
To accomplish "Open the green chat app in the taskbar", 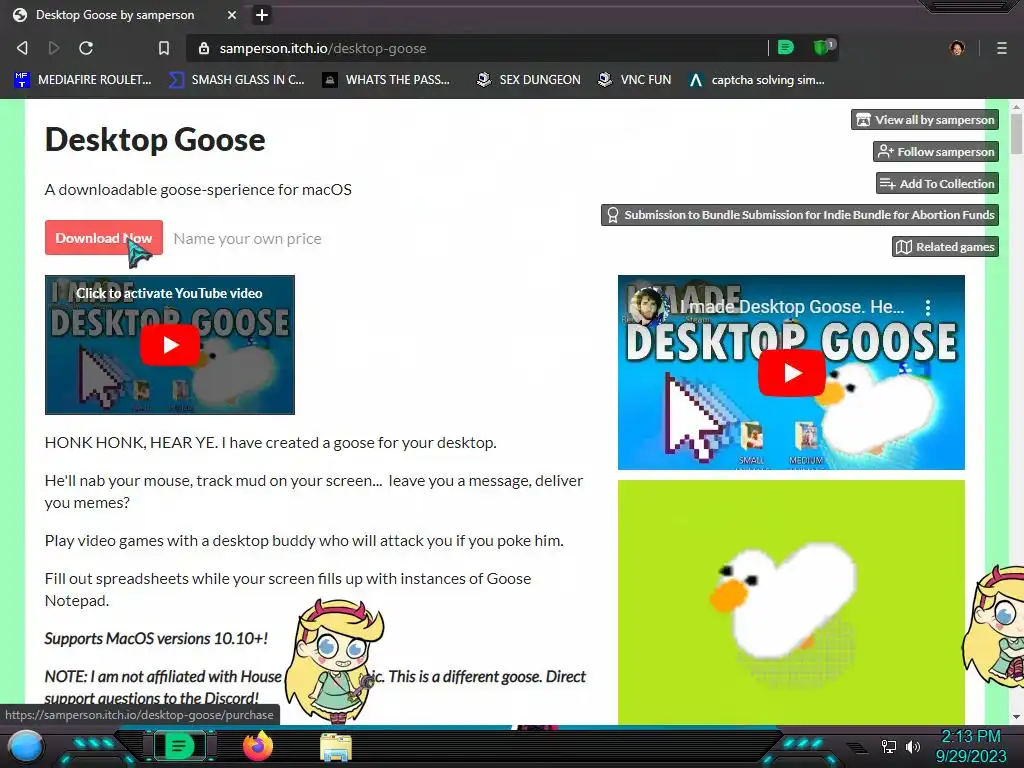I will coord(179,746).
